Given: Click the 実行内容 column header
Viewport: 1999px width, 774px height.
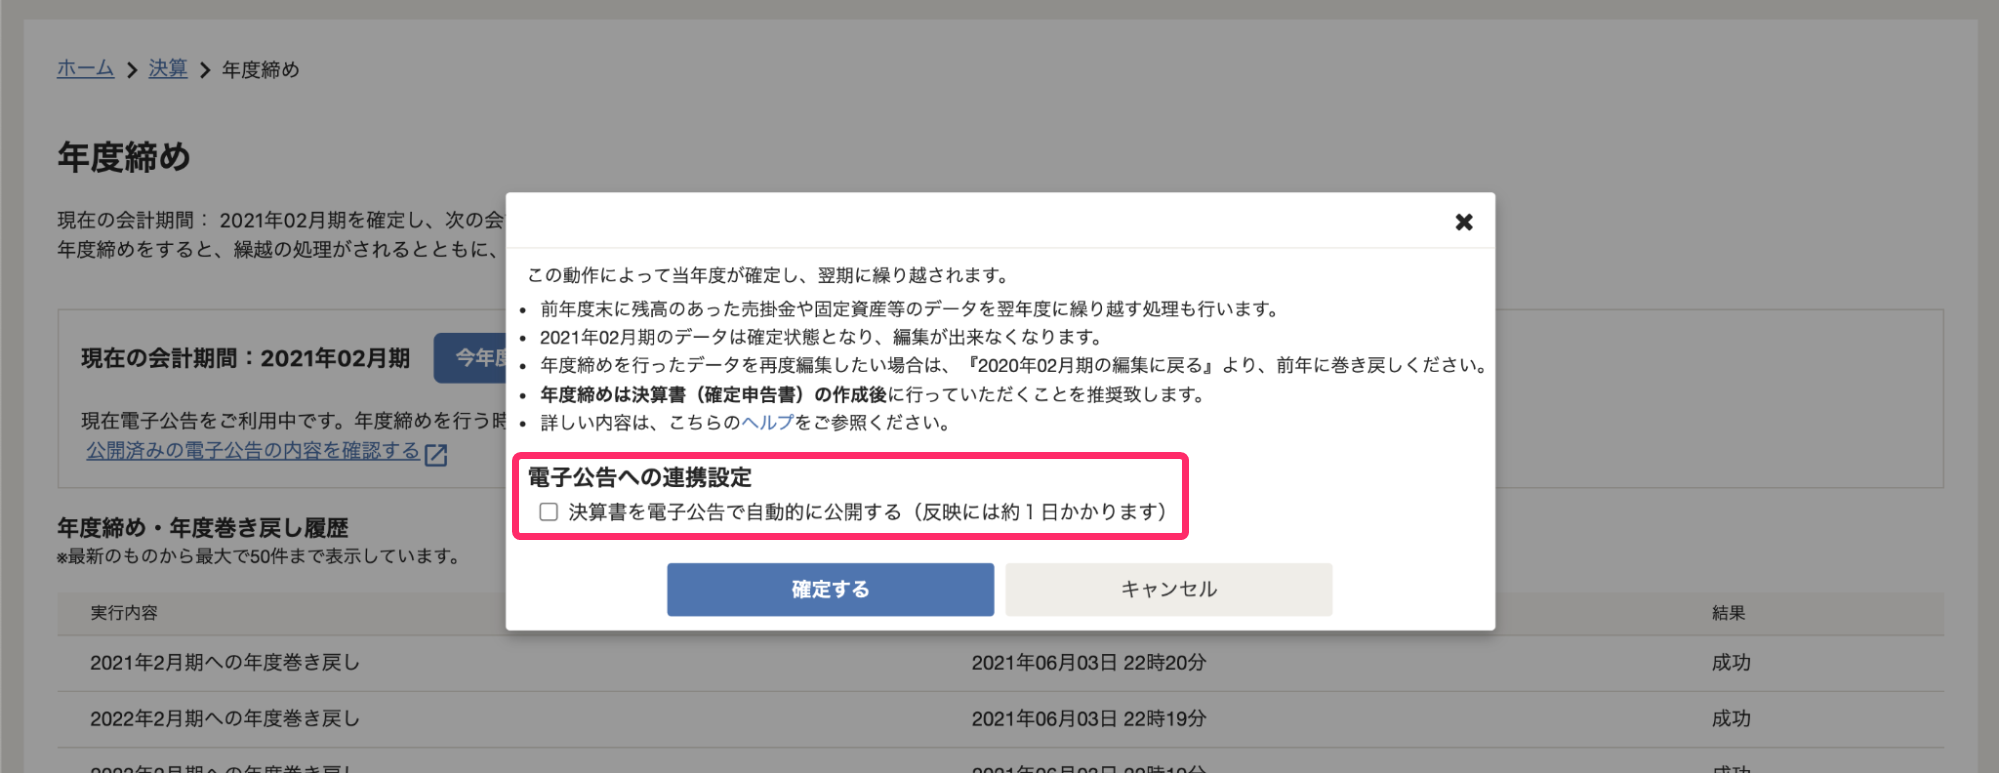Looking at the screenshot, I should click(x=124, y=613).
